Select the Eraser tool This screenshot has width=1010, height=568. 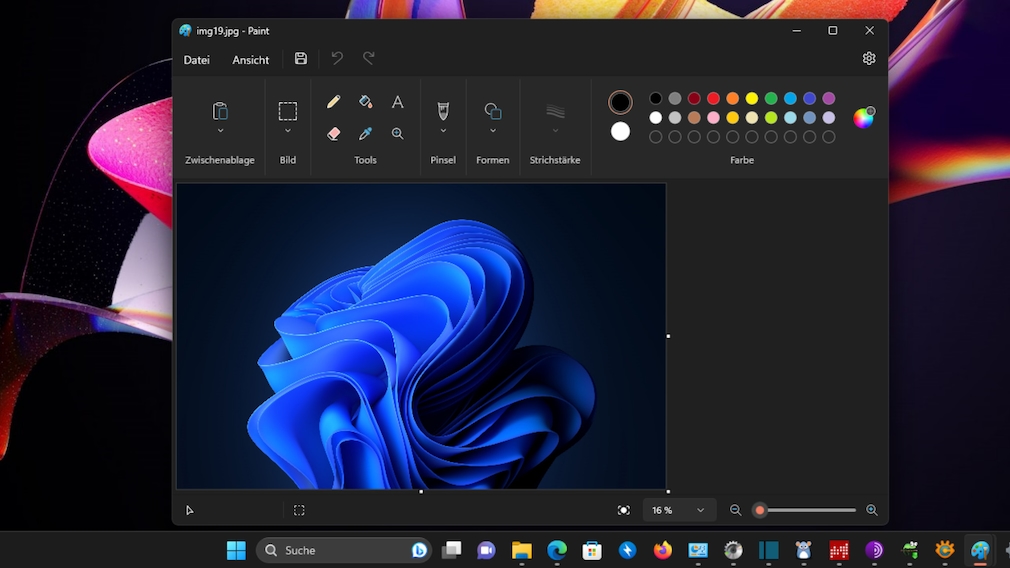tap(333, 133)
